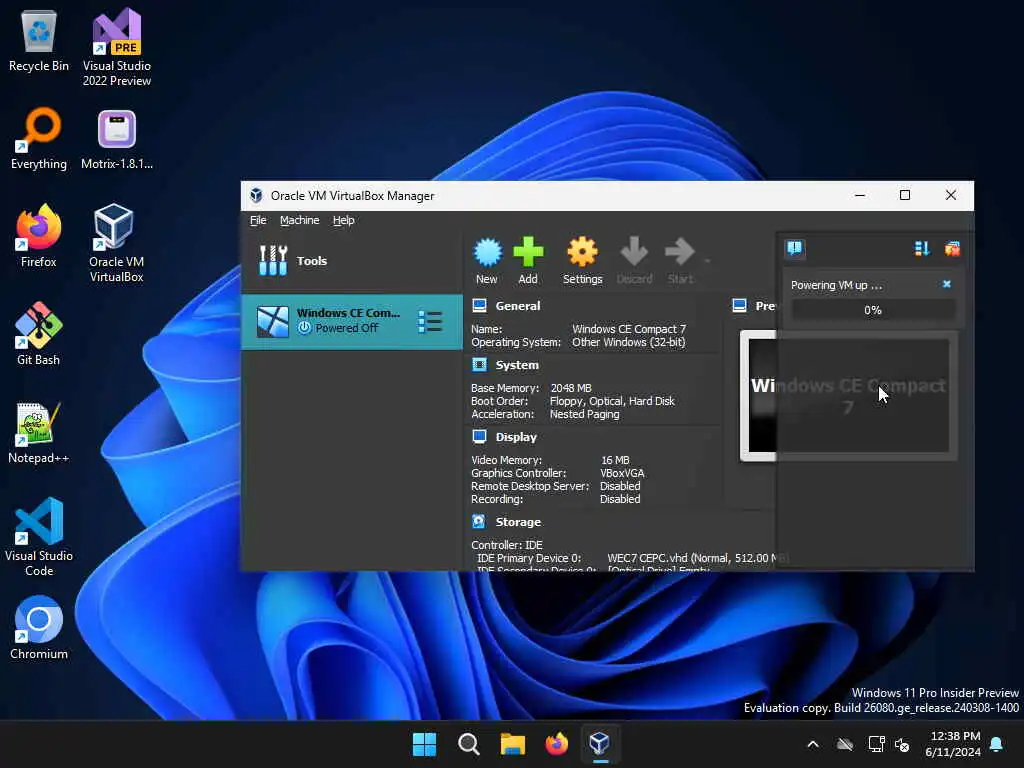Open the Help menu
The image size is (1024, 768).
point(344,220)
